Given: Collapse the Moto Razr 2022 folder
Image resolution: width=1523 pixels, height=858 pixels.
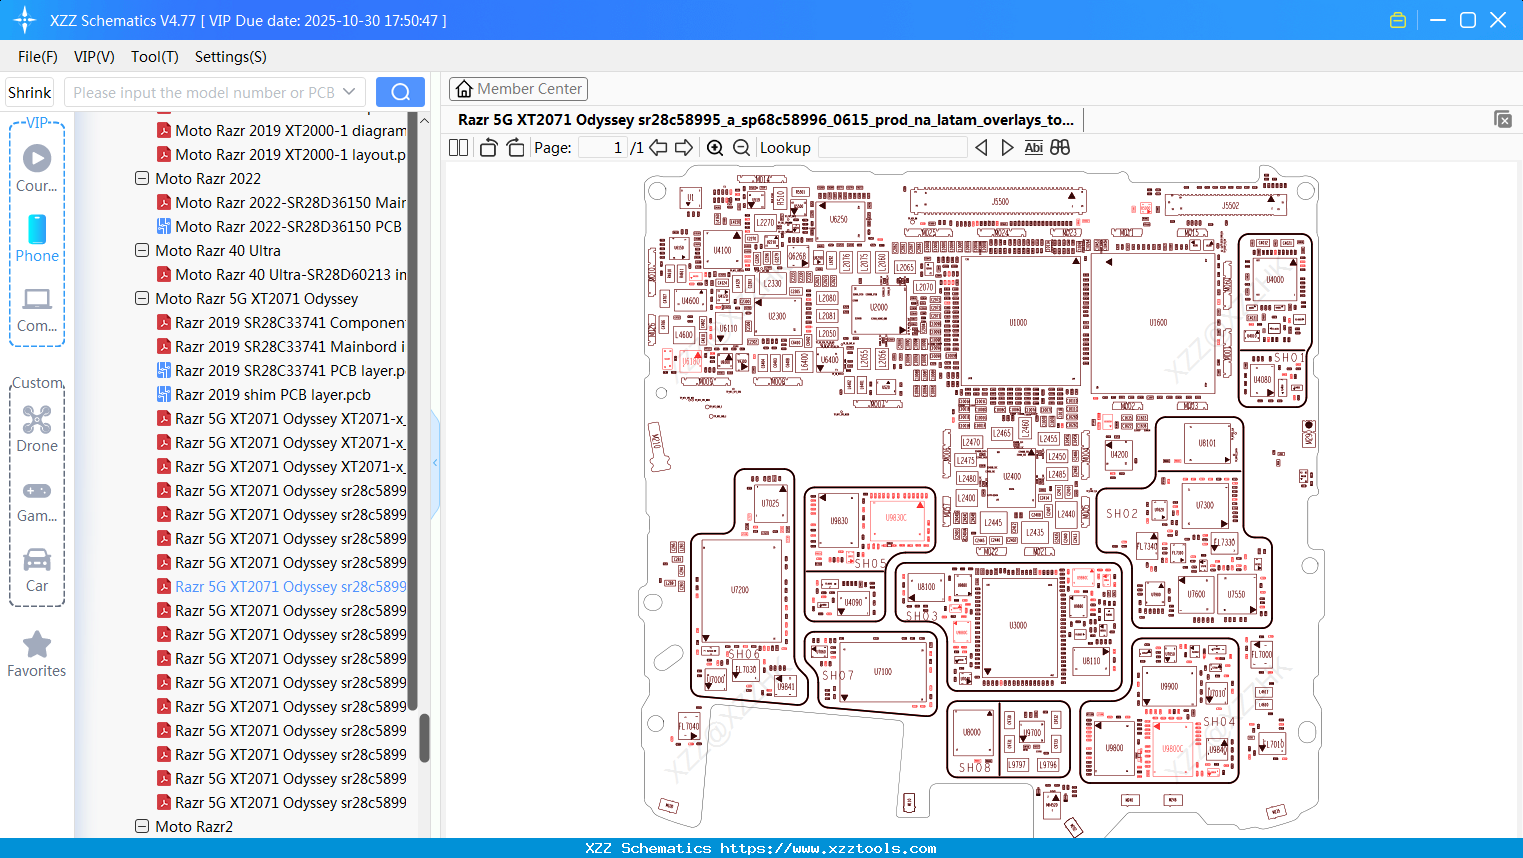Looking at the screenshot, I should pos(142,178).
